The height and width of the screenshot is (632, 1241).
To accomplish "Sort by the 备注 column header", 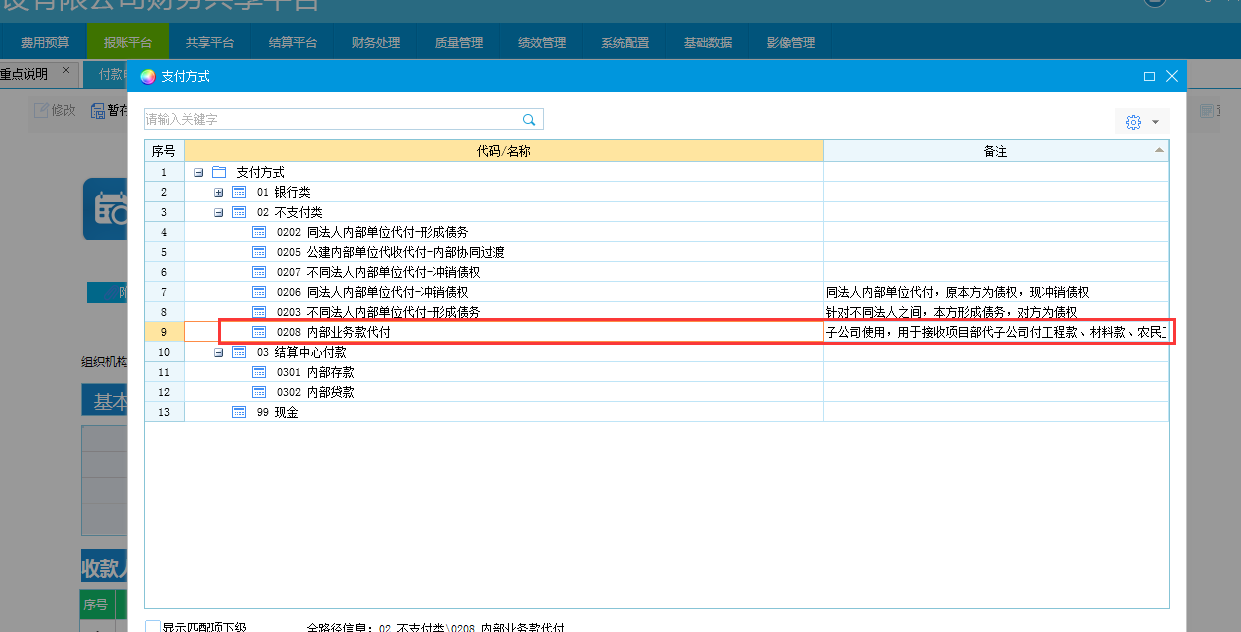I will pos(994,151).
